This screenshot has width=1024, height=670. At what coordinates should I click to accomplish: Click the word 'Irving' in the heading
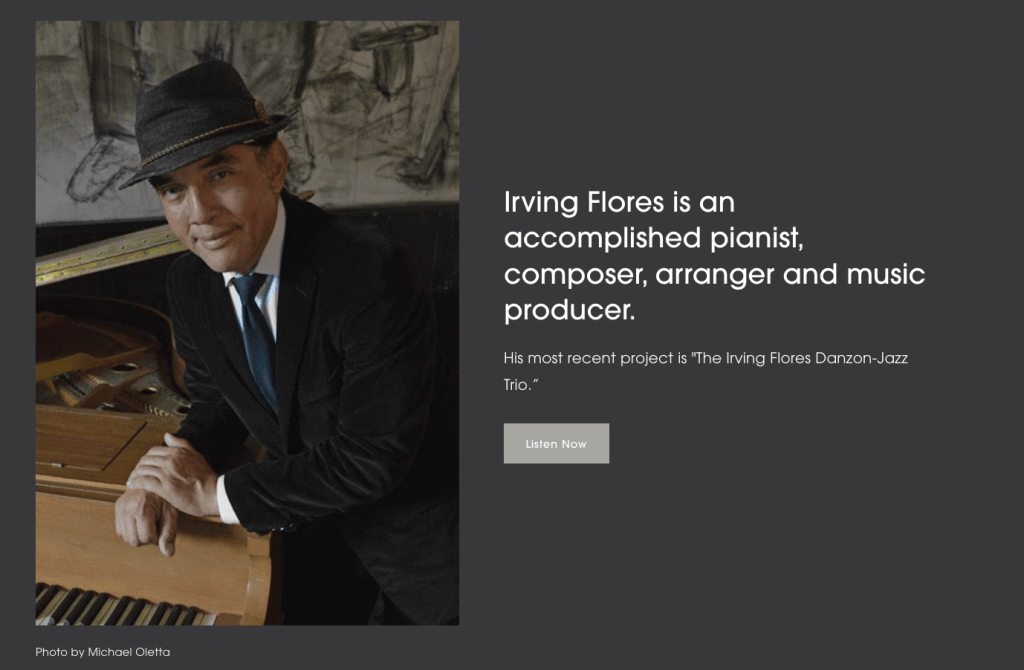pyautogui.click(x=541, y=203)
